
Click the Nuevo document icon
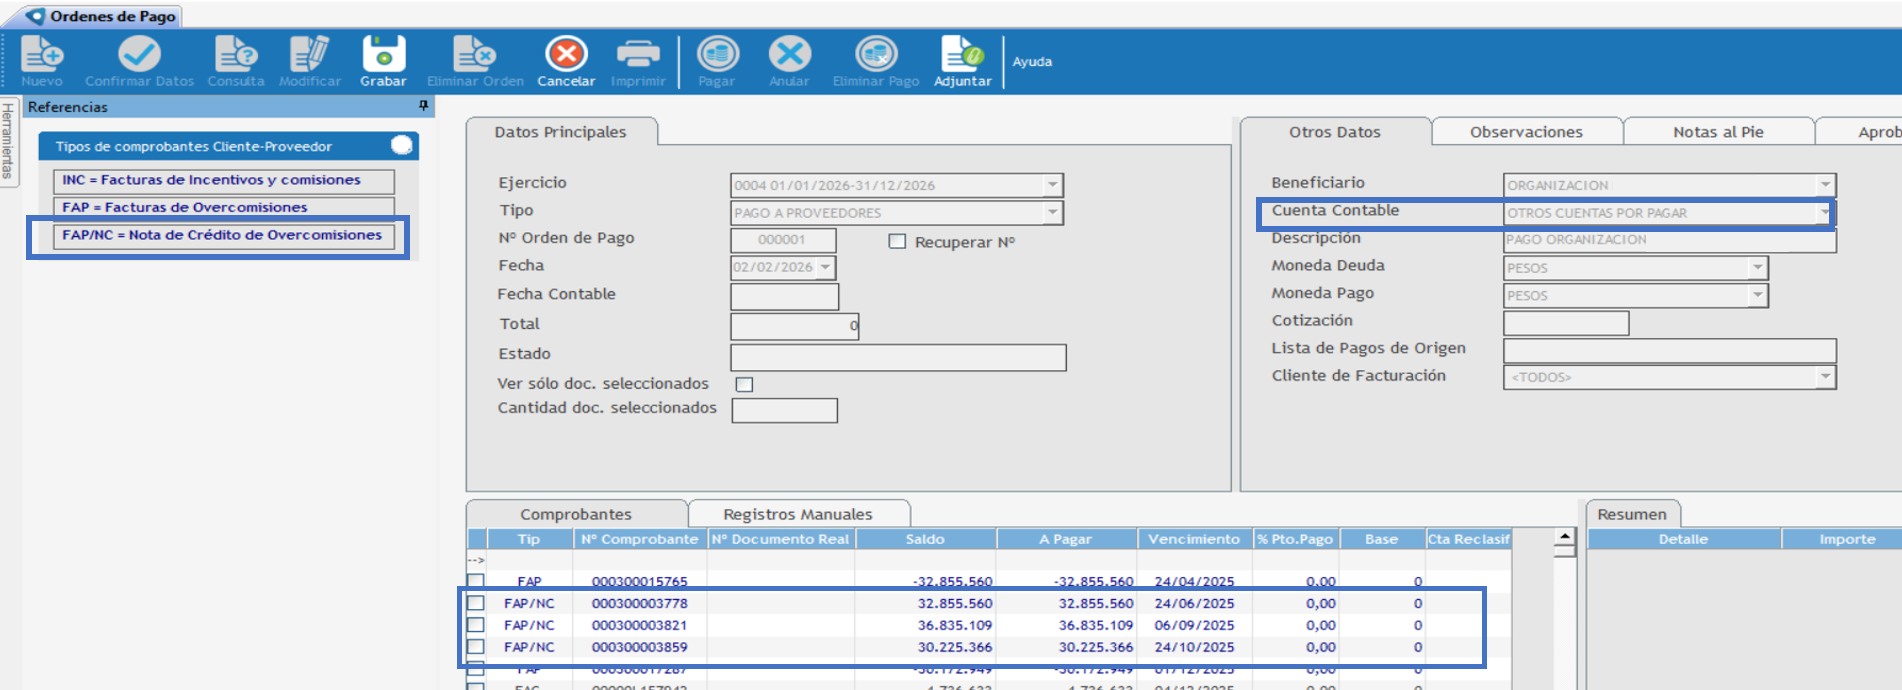[x=42, y=55]
